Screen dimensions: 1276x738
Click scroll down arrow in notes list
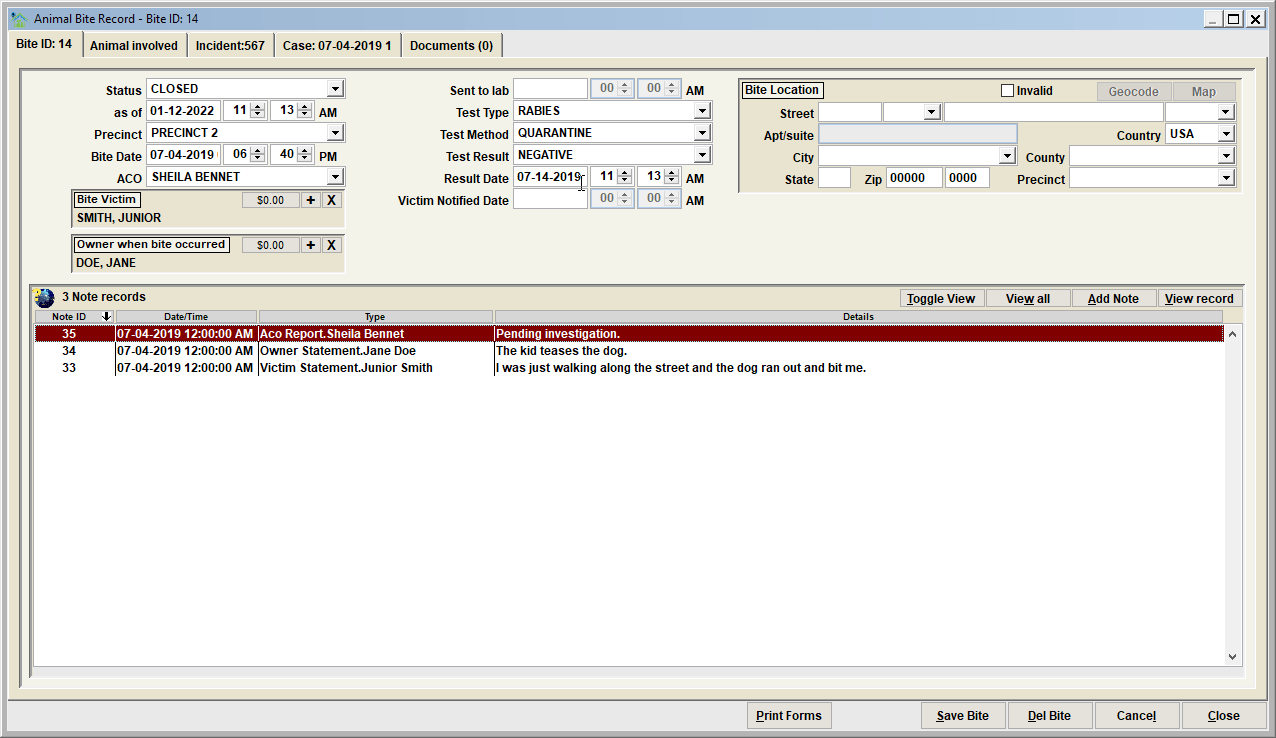[x=1233, y=657]
